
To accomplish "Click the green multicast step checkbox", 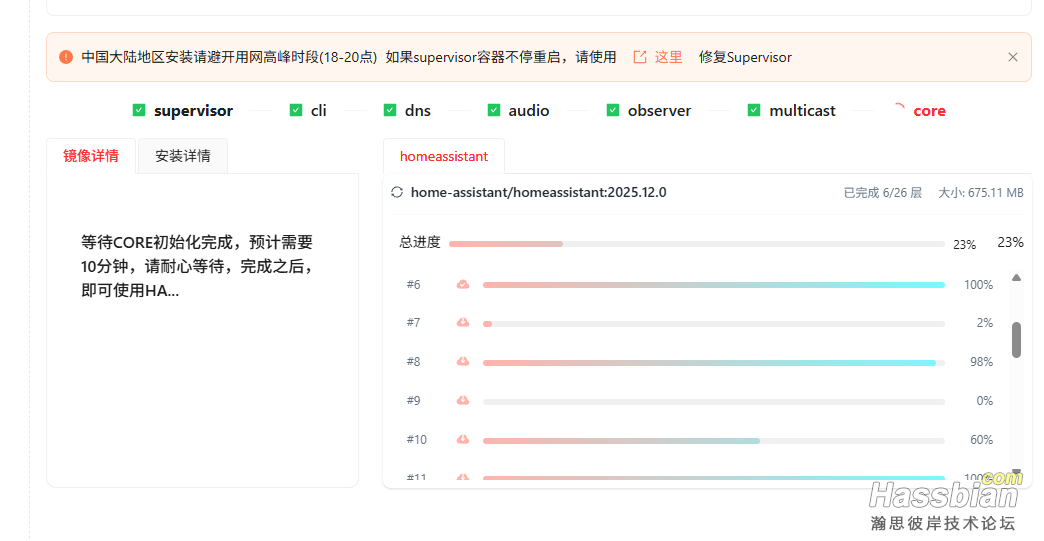I will (x=754, y=110).
